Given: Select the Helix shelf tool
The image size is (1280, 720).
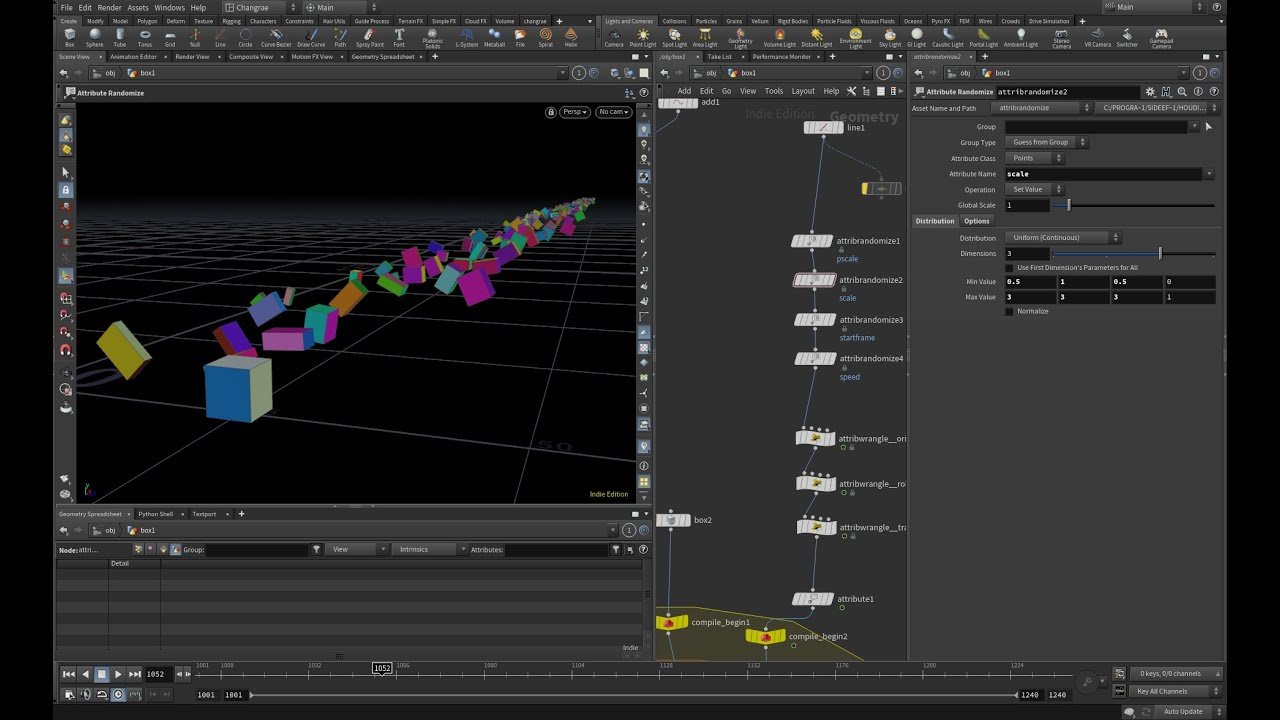Looking at the screenshot, I should pos(571,38).
